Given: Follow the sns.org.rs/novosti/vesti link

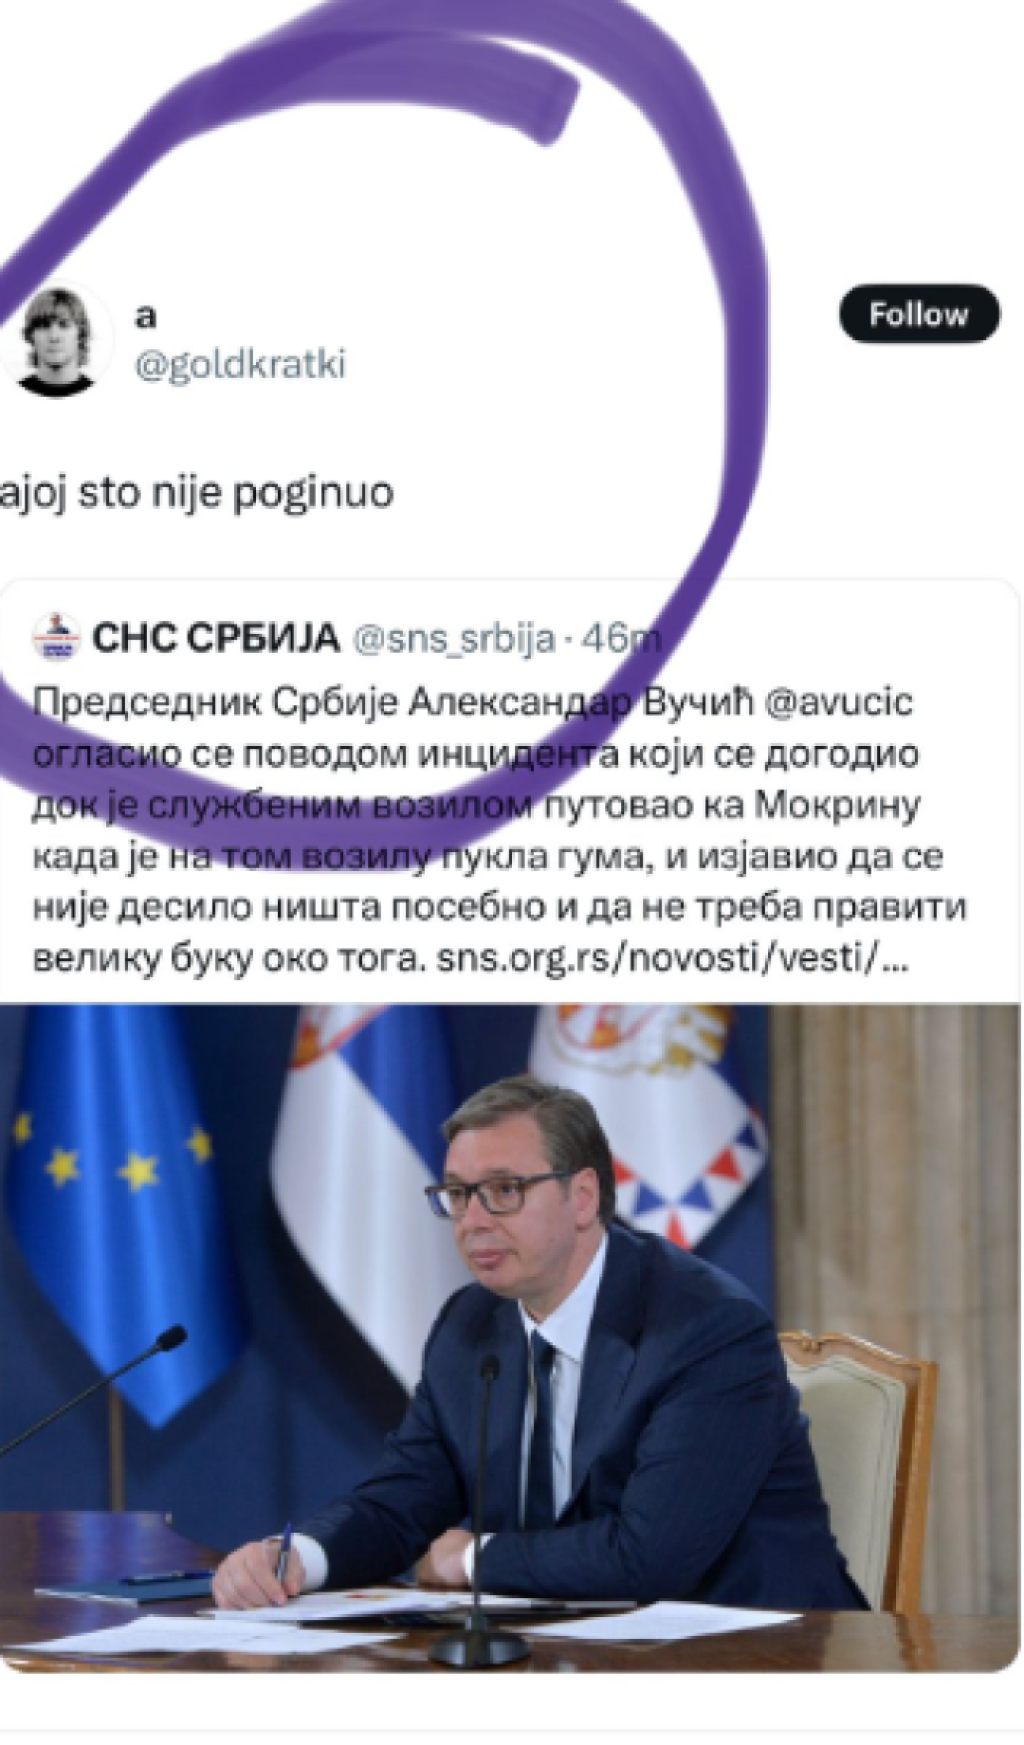Looking at the screenshot, I should (x=658, y=959).
